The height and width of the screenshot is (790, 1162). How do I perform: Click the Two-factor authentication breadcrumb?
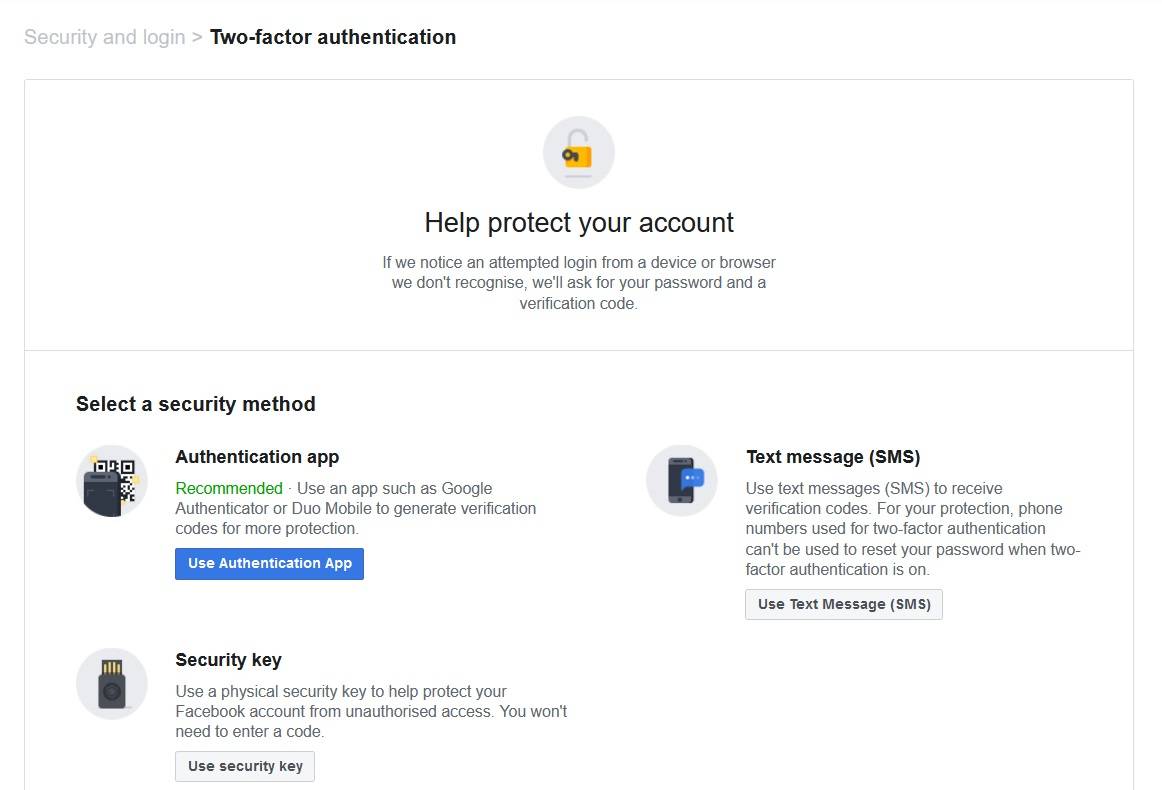tap(332, 37)
